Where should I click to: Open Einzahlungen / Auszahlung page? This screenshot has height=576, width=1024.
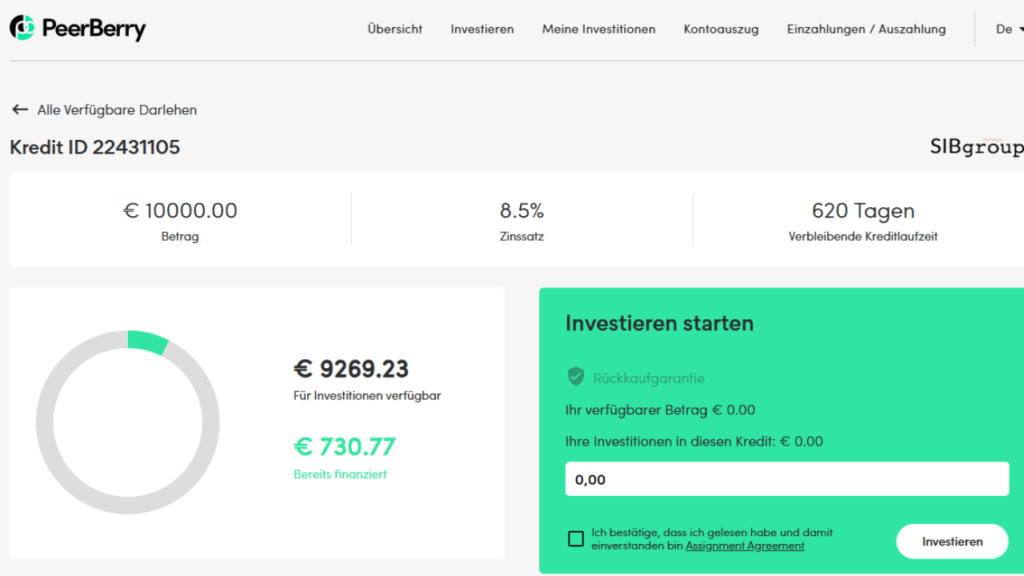(x=866, y=29)
